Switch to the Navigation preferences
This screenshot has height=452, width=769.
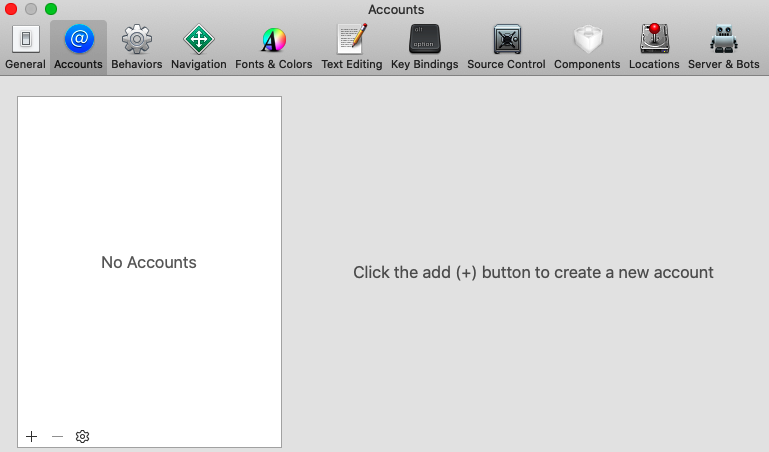[199, 47]
